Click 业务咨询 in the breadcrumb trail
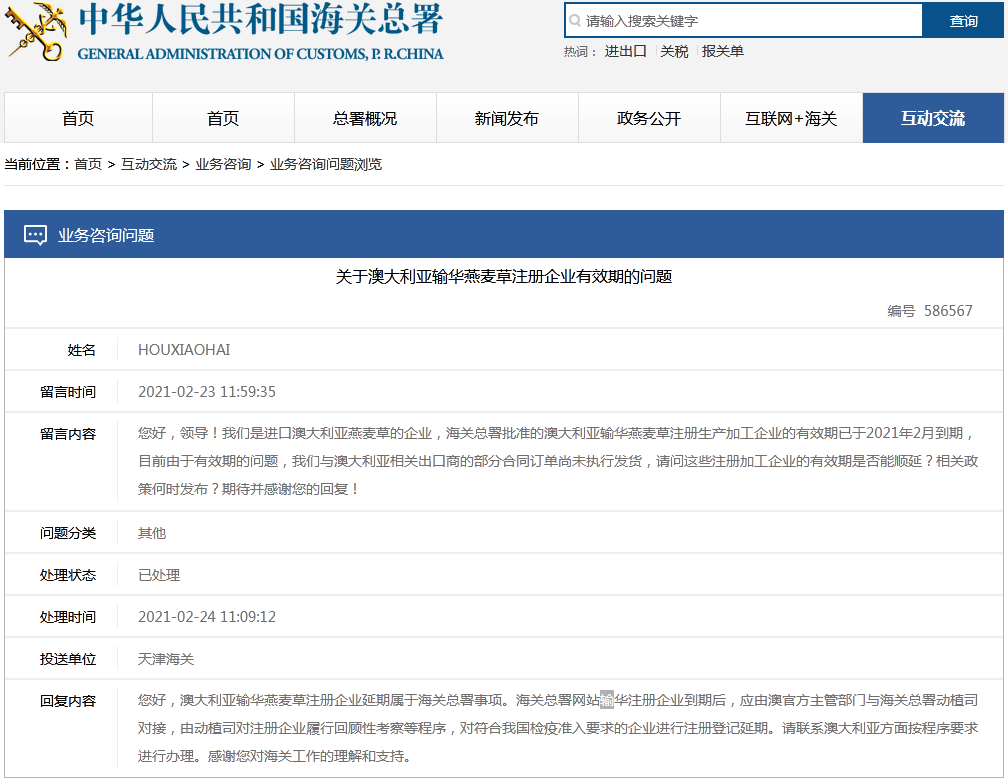1008x784 pixels. tap(223, 164)
